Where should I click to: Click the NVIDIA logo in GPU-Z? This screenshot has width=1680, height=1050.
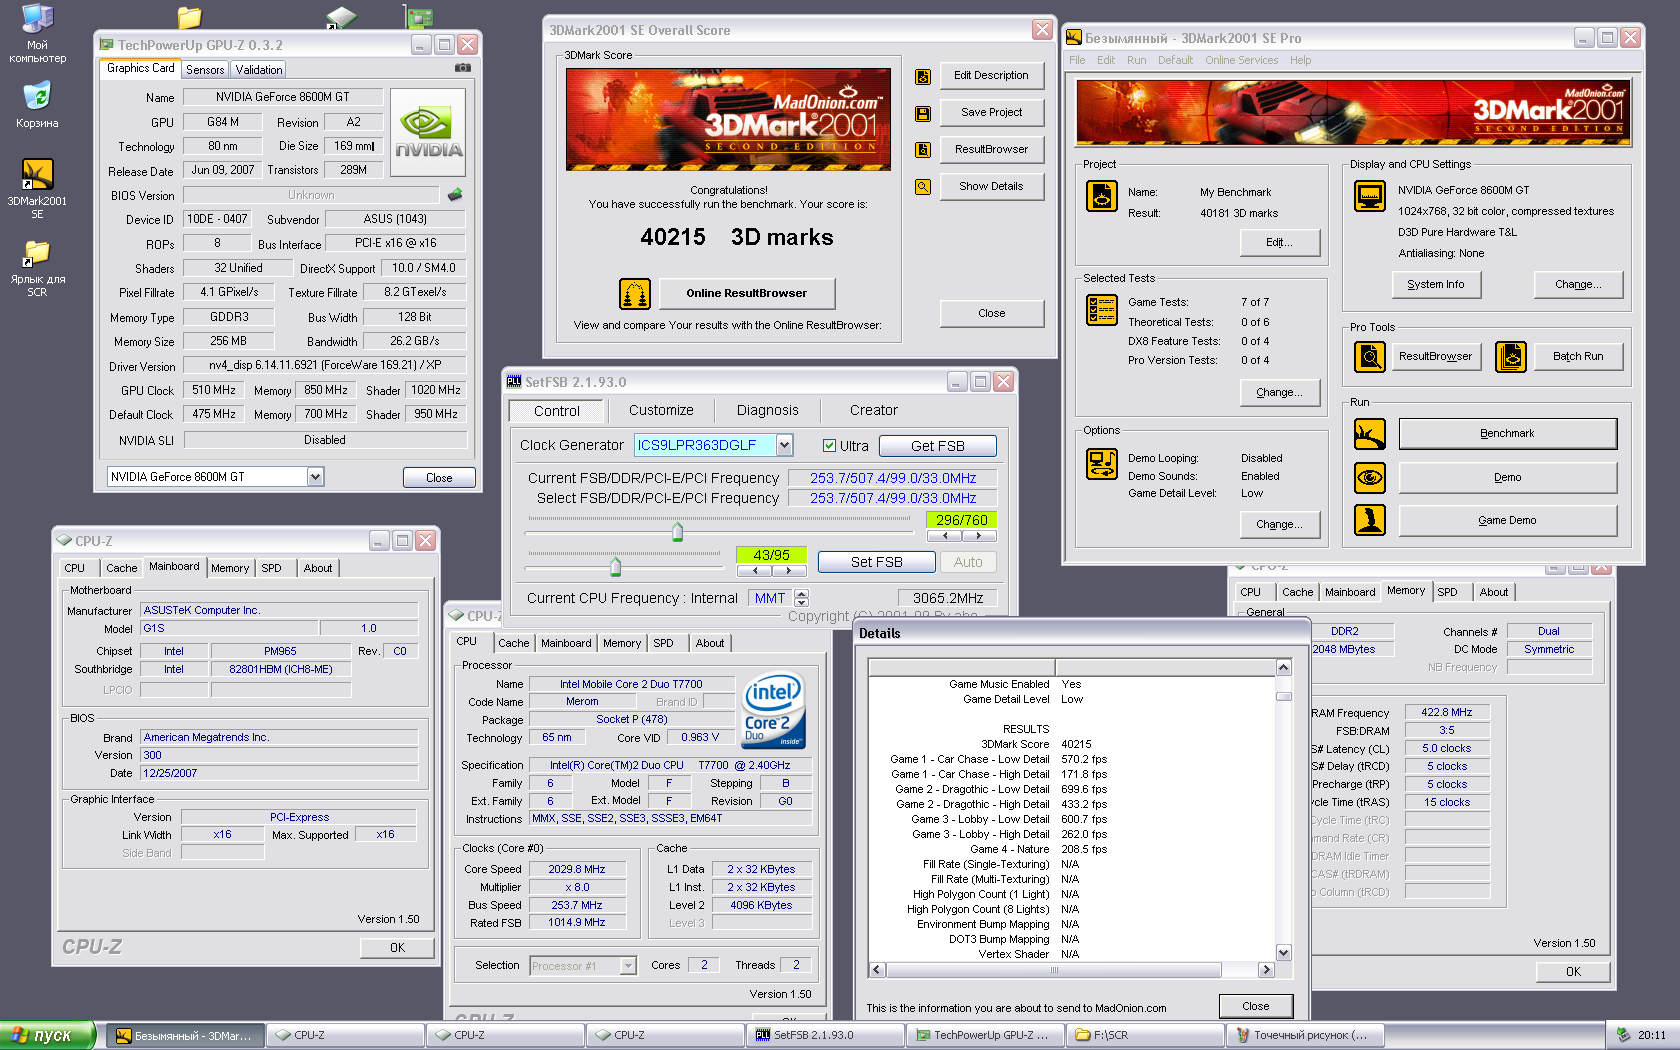tap(428, 133)
